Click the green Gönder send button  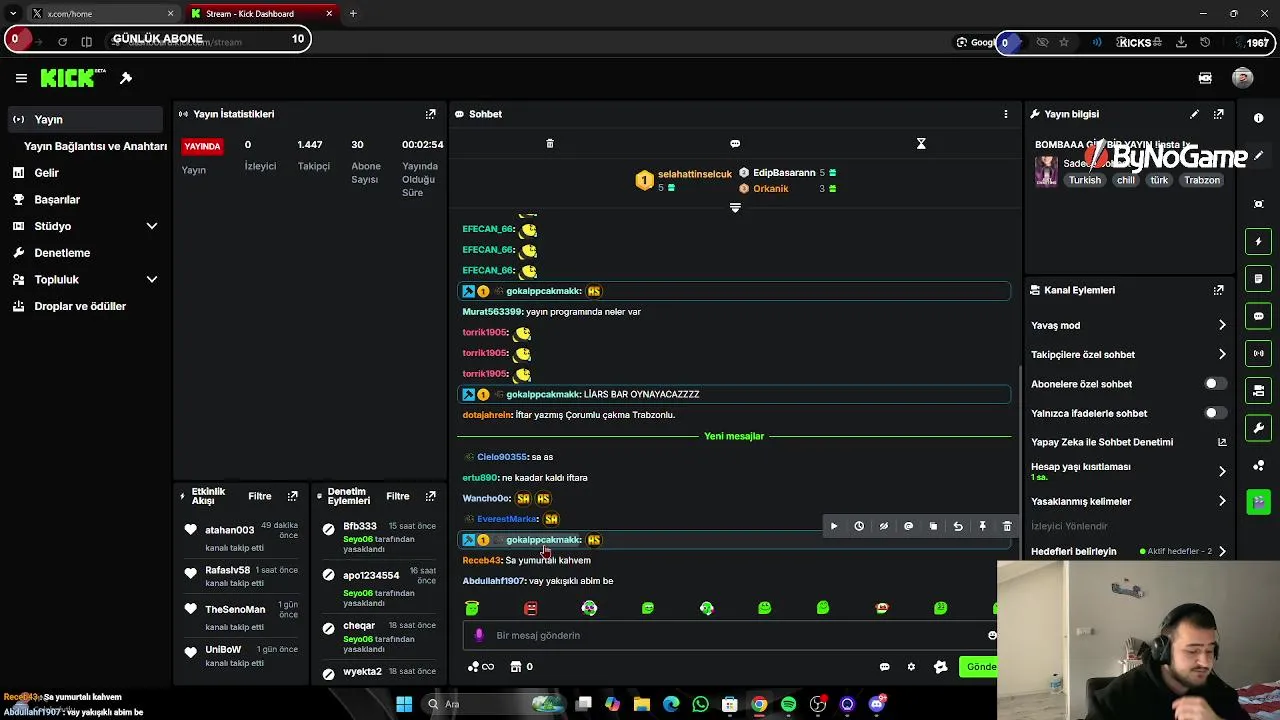pos(979,667)
